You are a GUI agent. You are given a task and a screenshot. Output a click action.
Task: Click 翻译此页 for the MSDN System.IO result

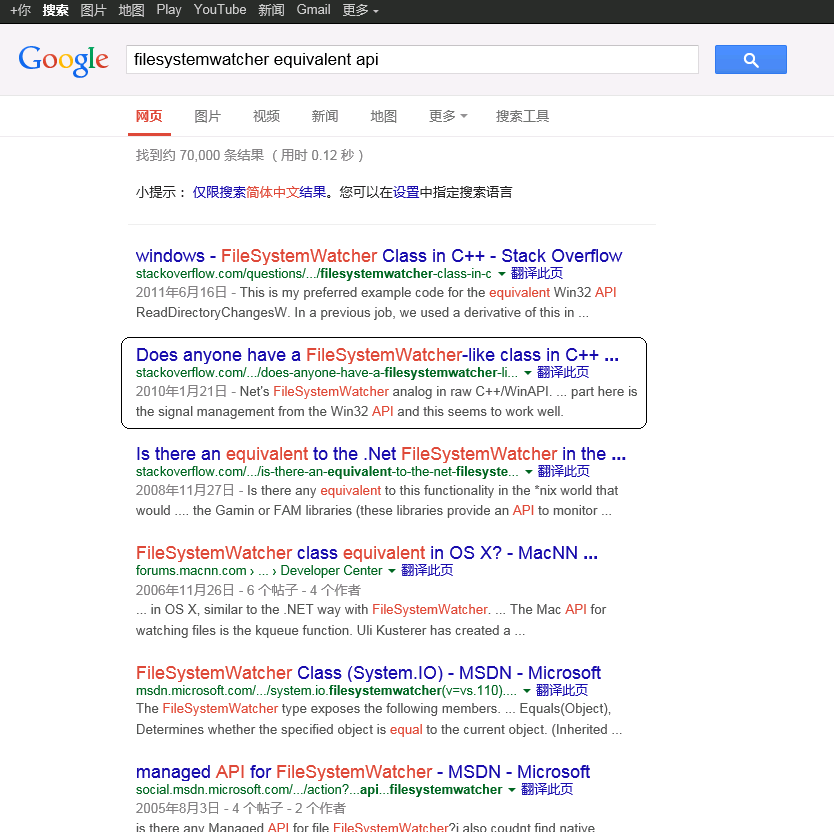pyautogui.click(x=562, y=690)
